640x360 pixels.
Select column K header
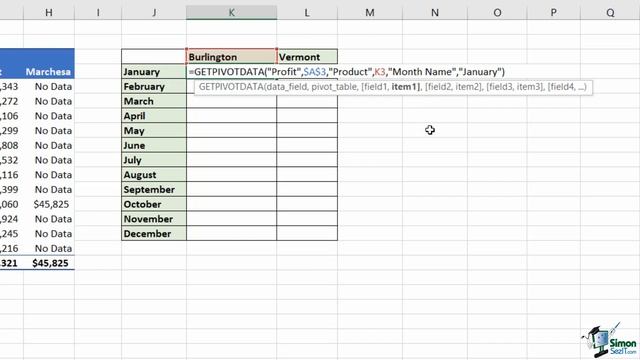[231, 12]
